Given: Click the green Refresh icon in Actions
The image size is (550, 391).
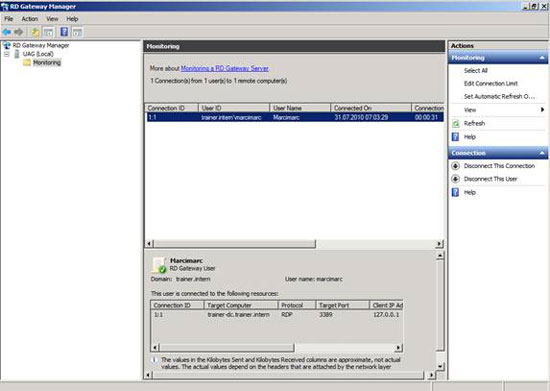Looking at the screenshot, I should pyautogui.click(x=456, y=123).
